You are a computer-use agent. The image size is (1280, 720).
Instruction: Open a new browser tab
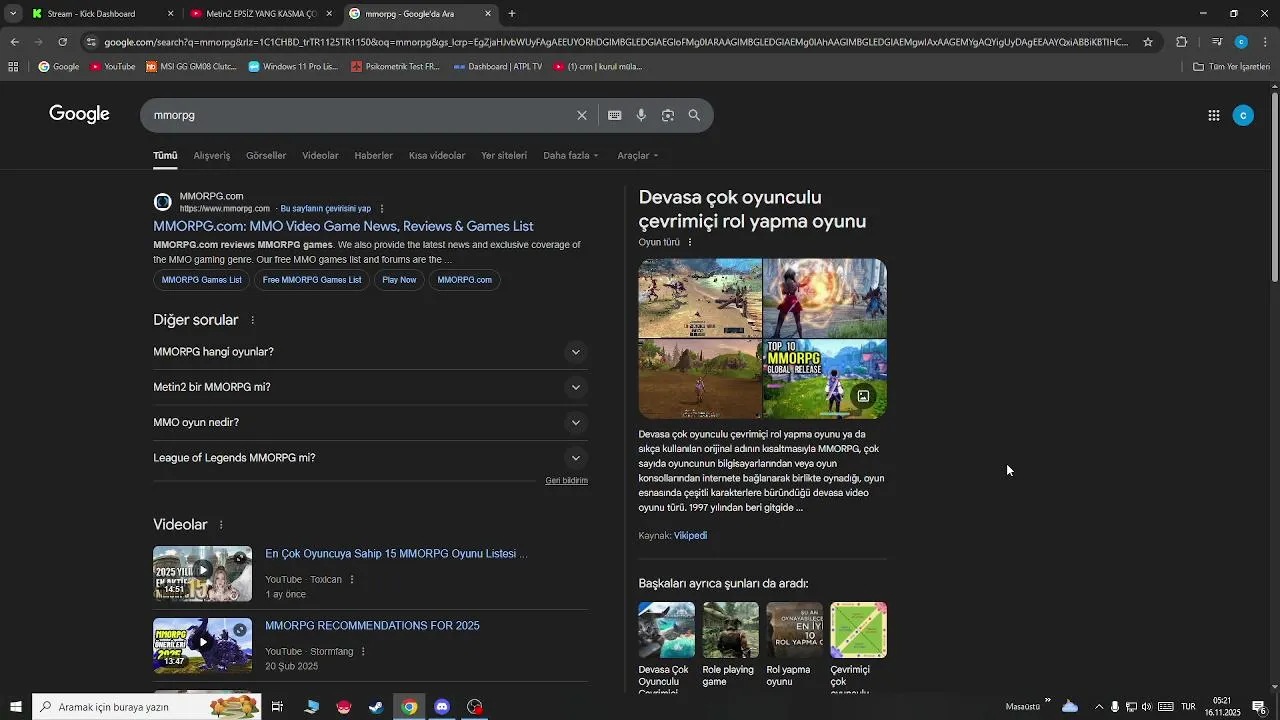[x=512, y=14]
